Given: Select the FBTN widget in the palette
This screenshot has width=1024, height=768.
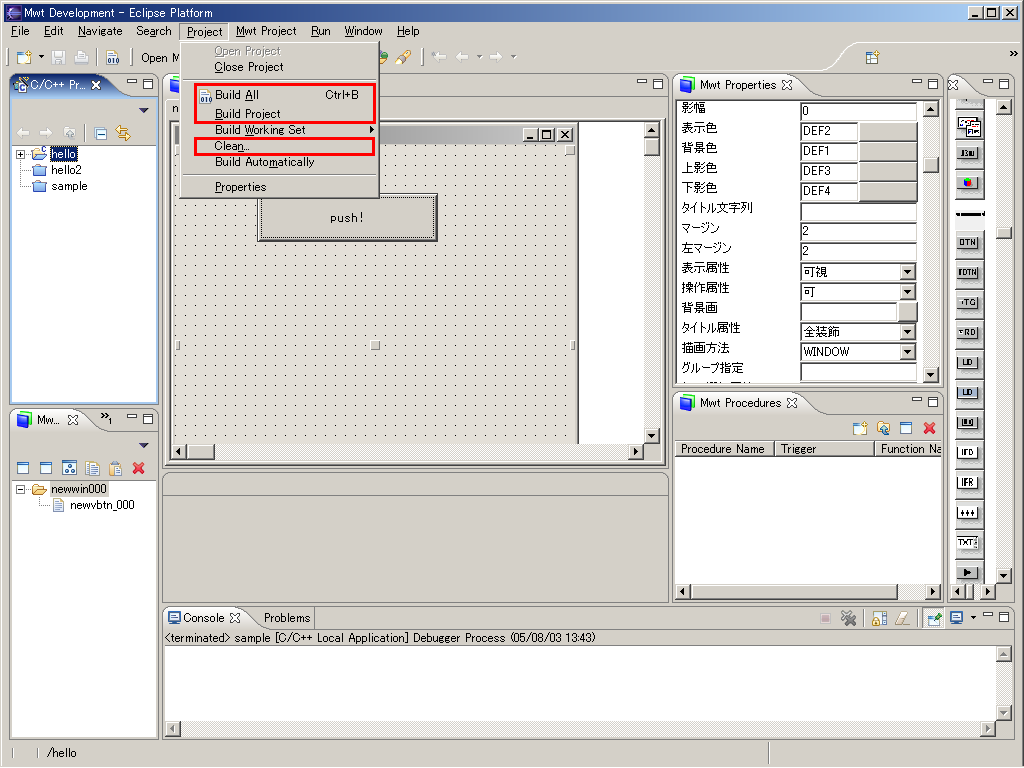Looking at the screenshot, I should point(967,272).
